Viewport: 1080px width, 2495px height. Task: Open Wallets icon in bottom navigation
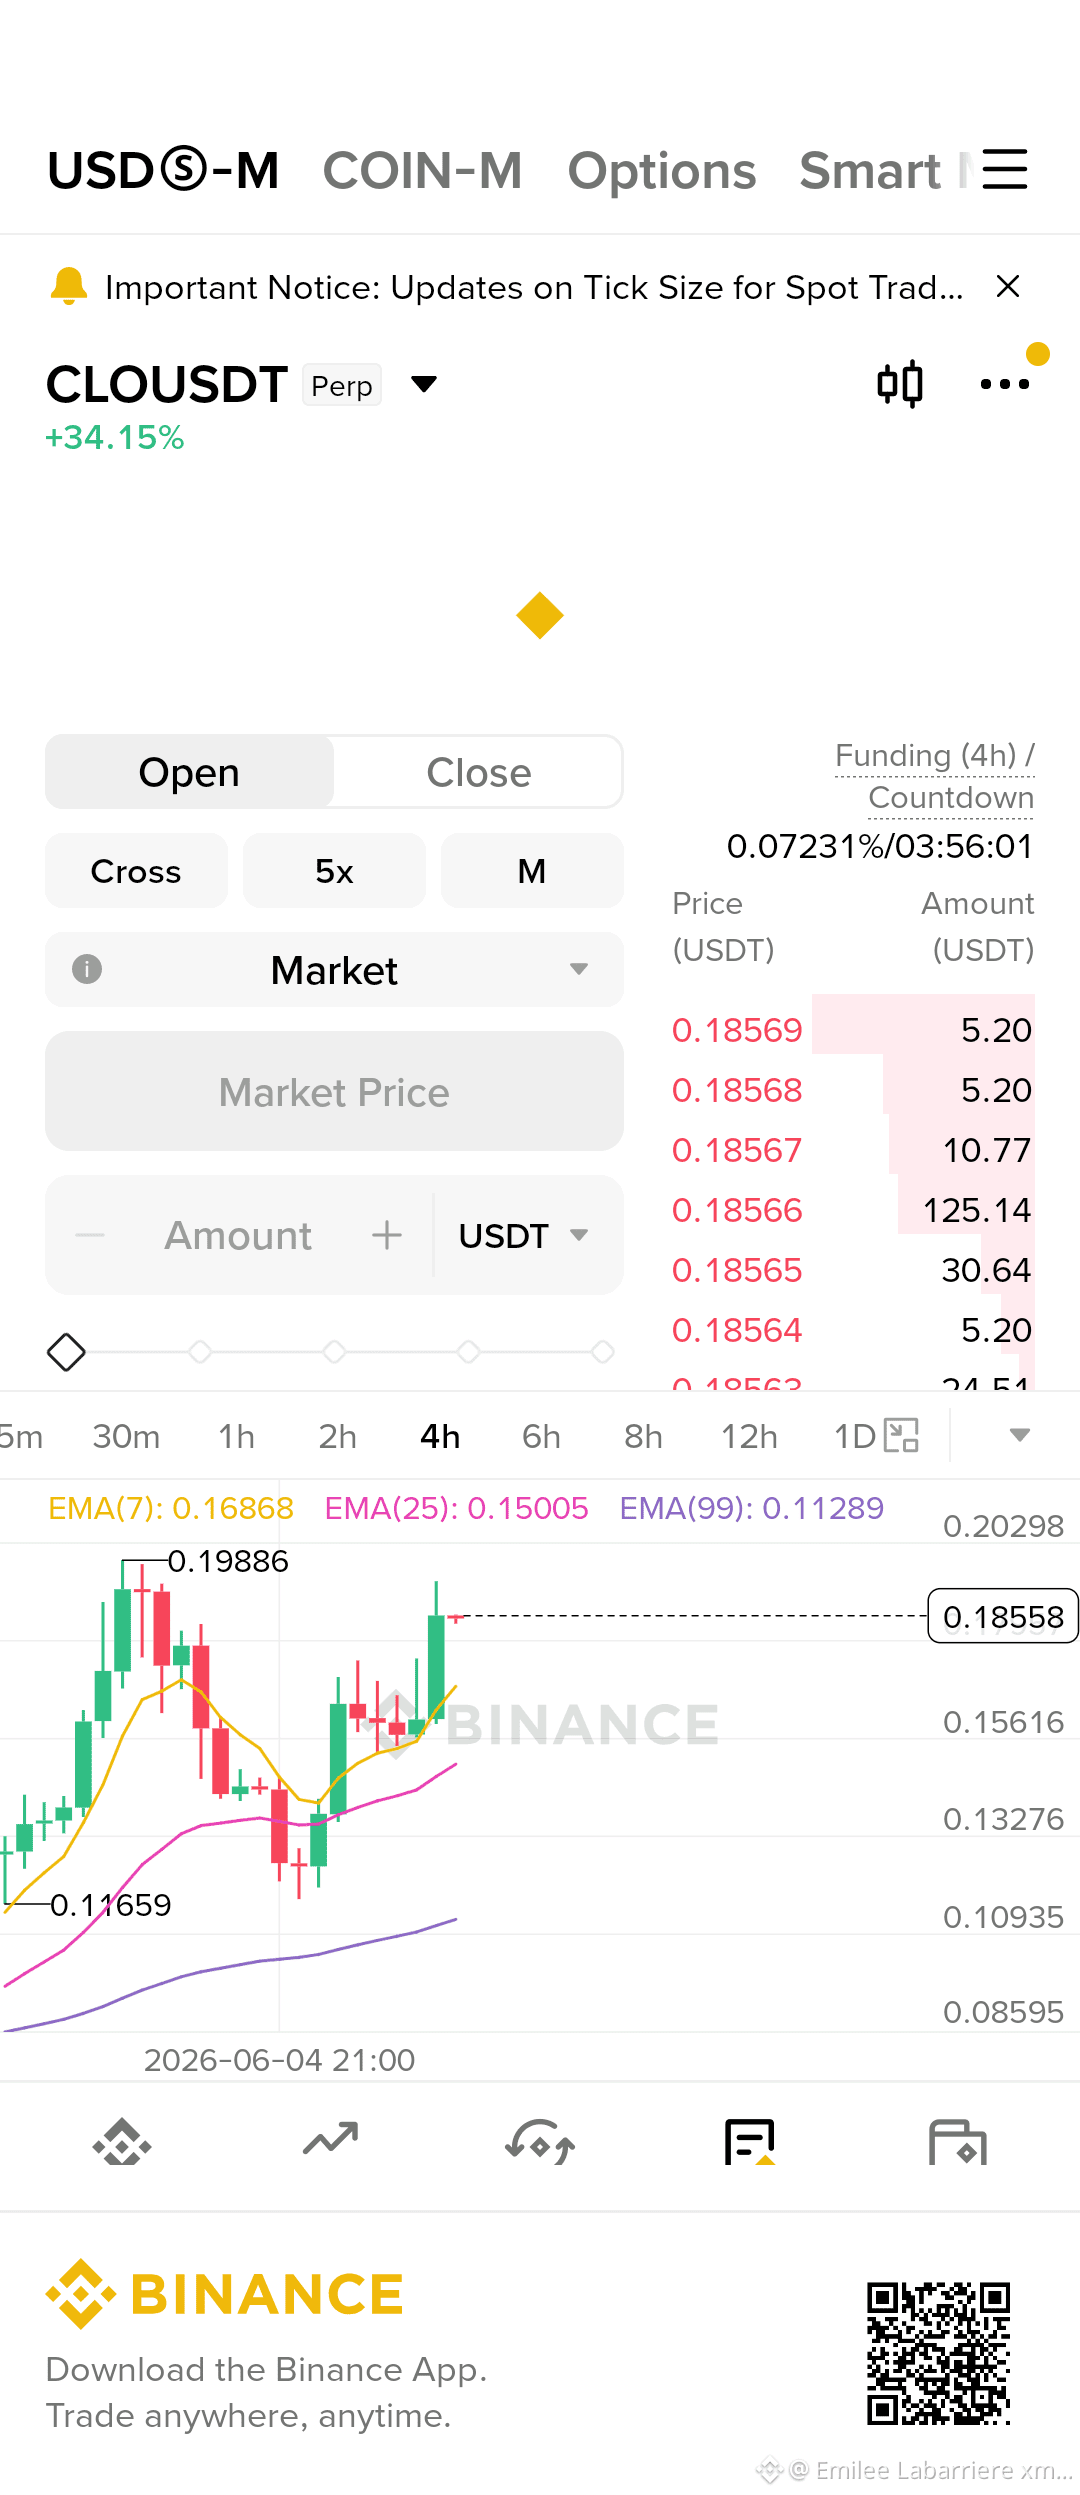point(958,2142)
